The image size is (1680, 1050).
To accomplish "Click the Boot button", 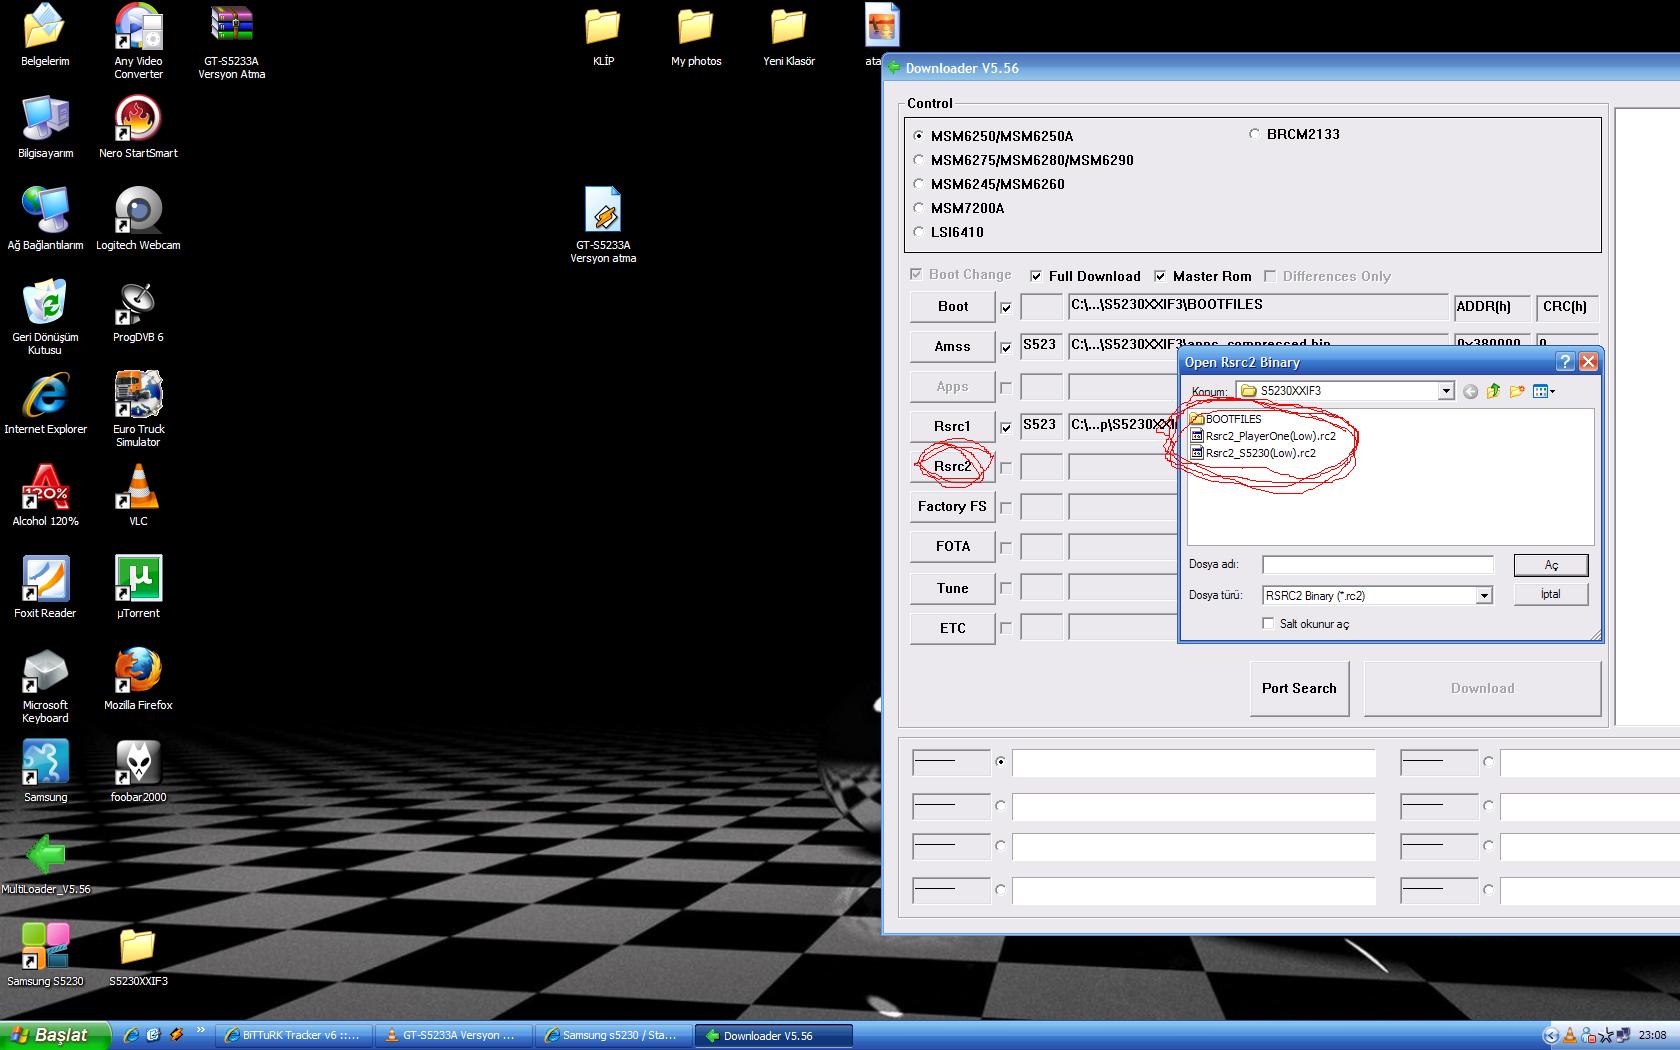I will [952, 307].
